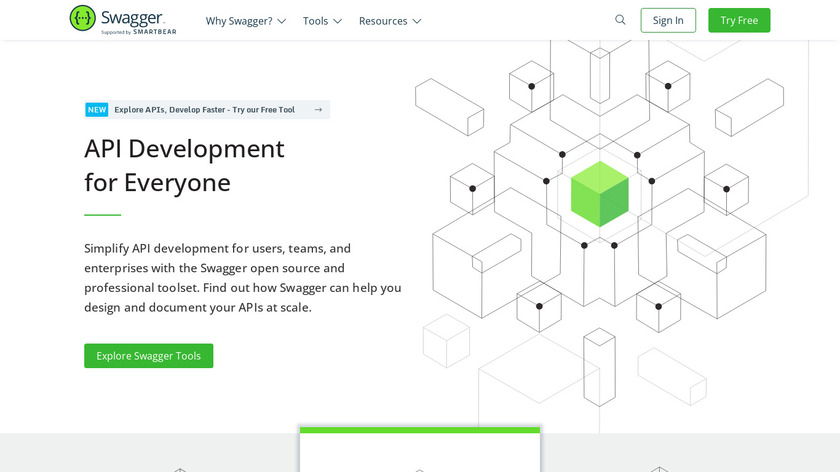
Task: Click the green cube illustration
Action: [x=599, y=194]
